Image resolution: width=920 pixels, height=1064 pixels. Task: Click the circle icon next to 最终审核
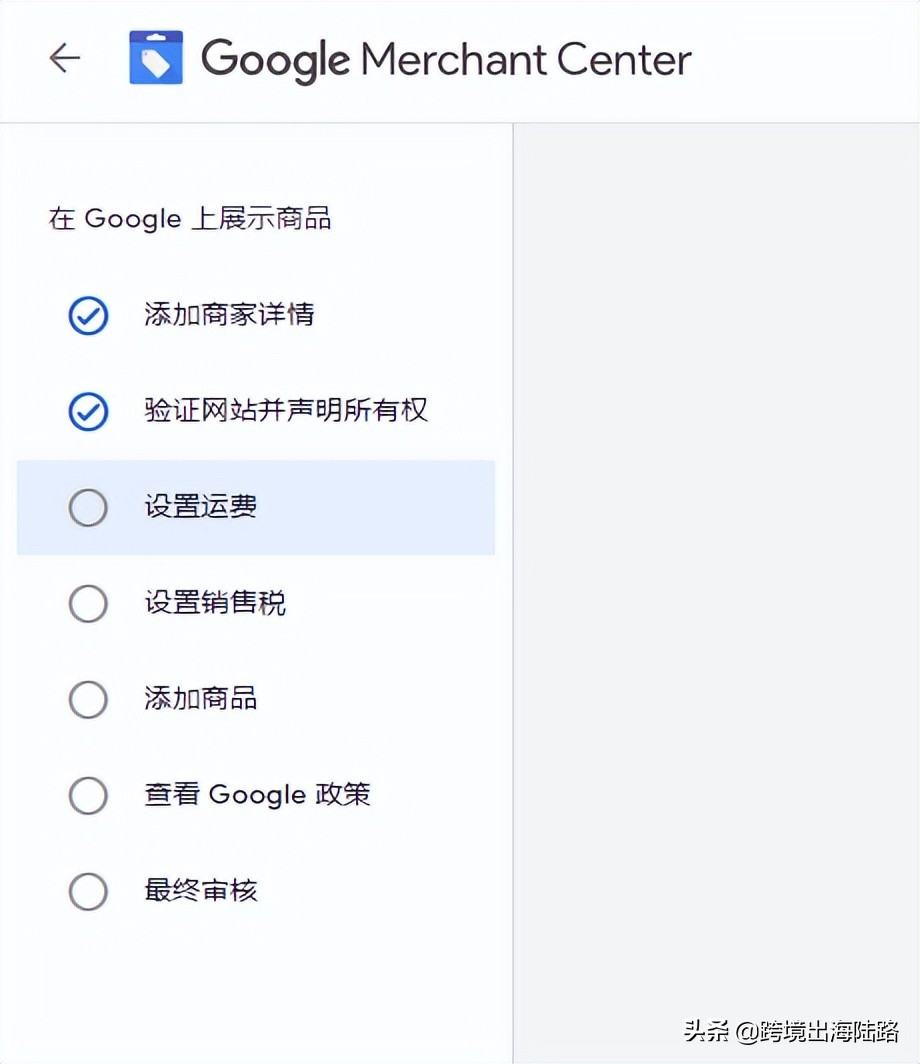[x=88, y=892]
